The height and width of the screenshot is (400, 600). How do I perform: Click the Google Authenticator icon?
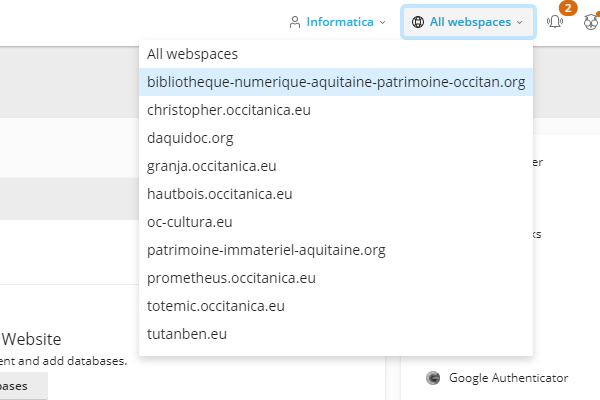433,378
